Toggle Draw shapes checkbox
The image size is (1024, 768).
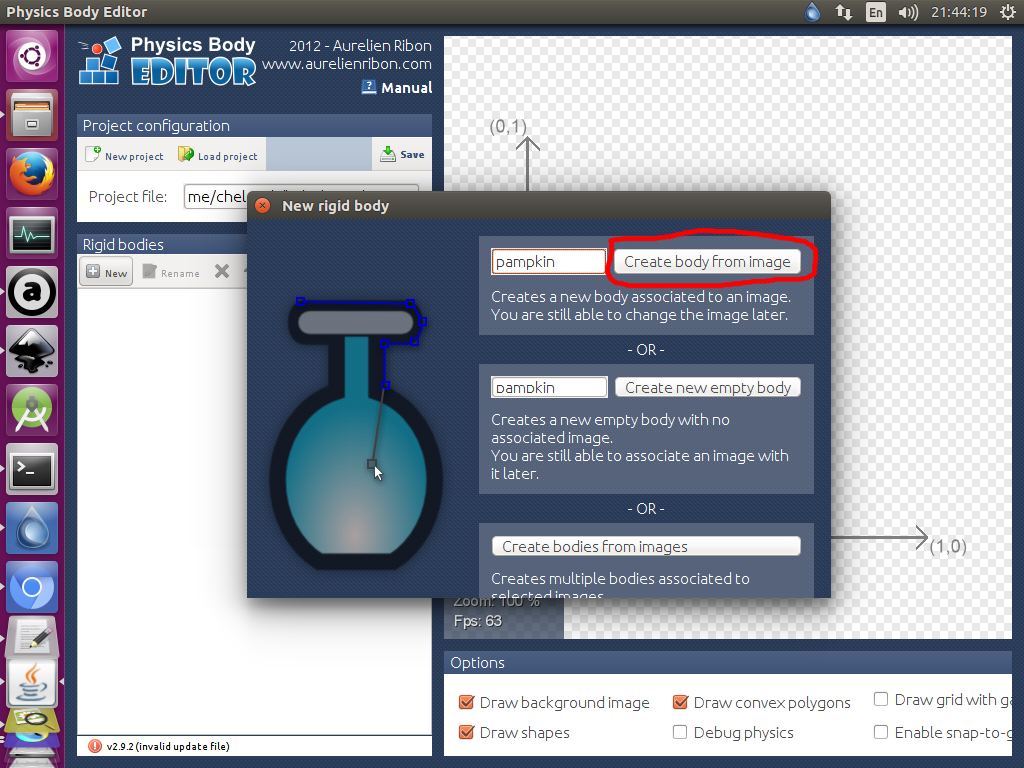(x=466, y=732)
